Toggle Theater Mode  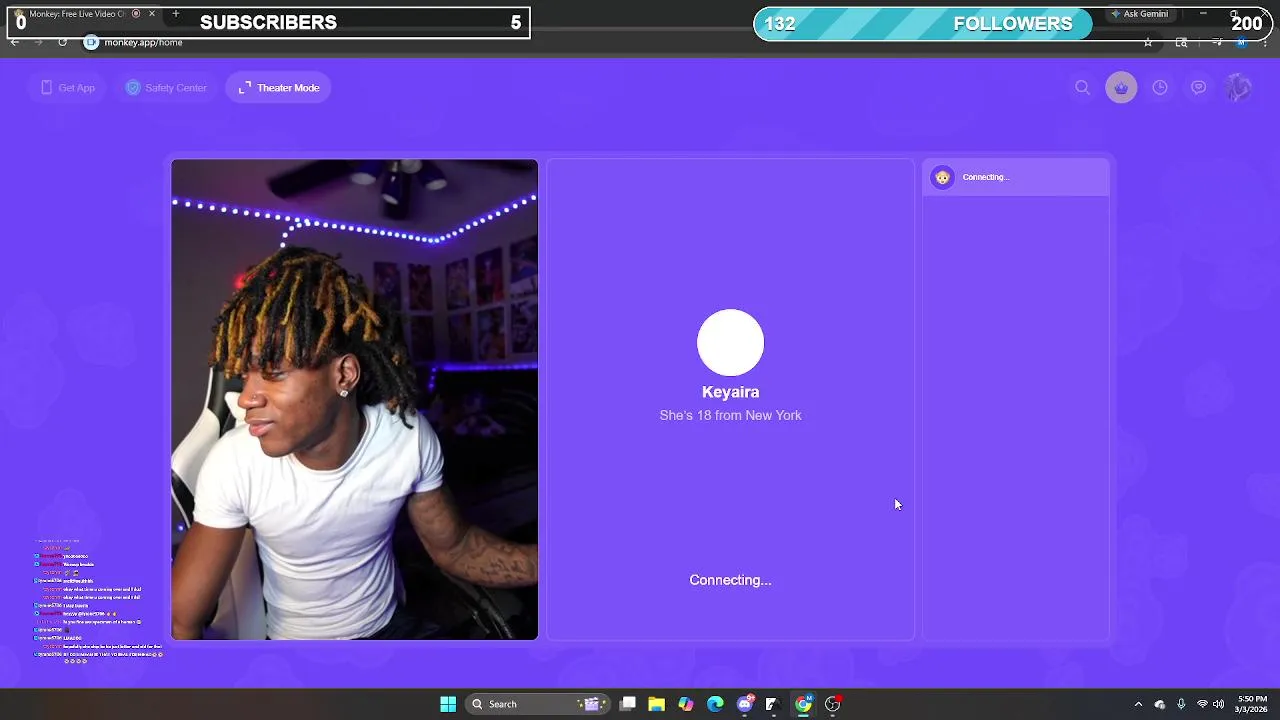(x=279, y=88)
